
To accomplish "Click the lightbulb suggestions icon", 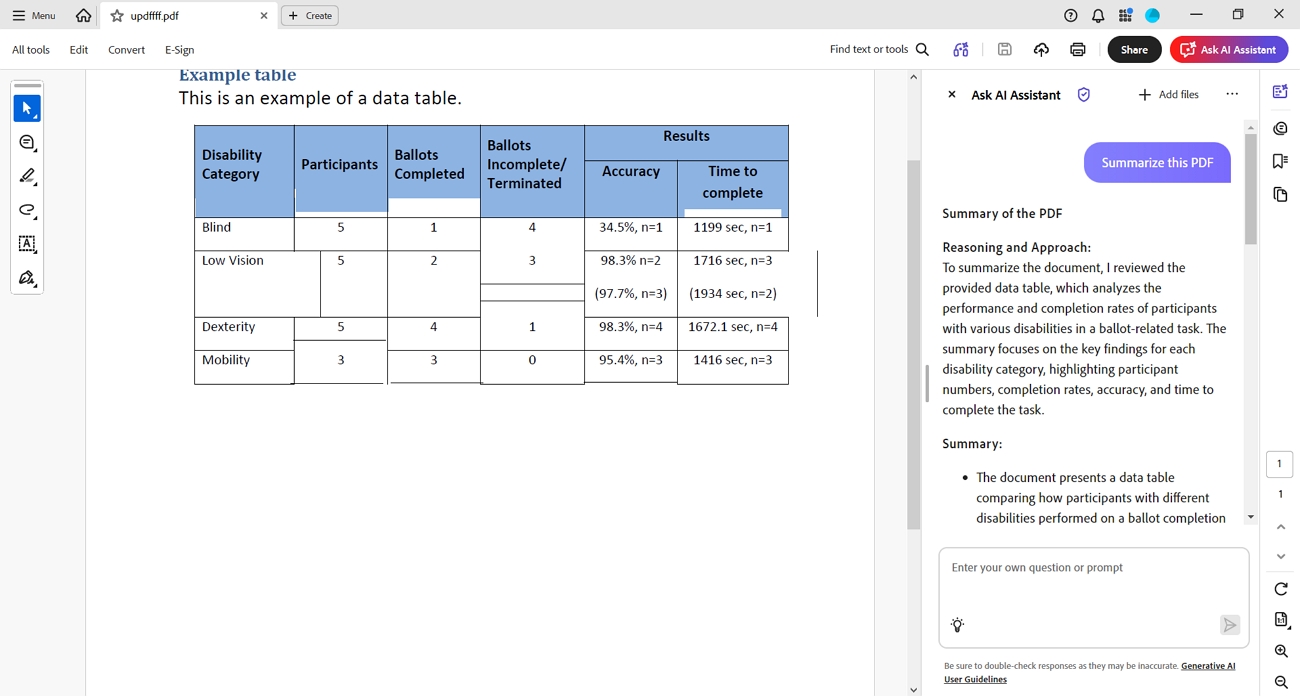I will (957, 625).
